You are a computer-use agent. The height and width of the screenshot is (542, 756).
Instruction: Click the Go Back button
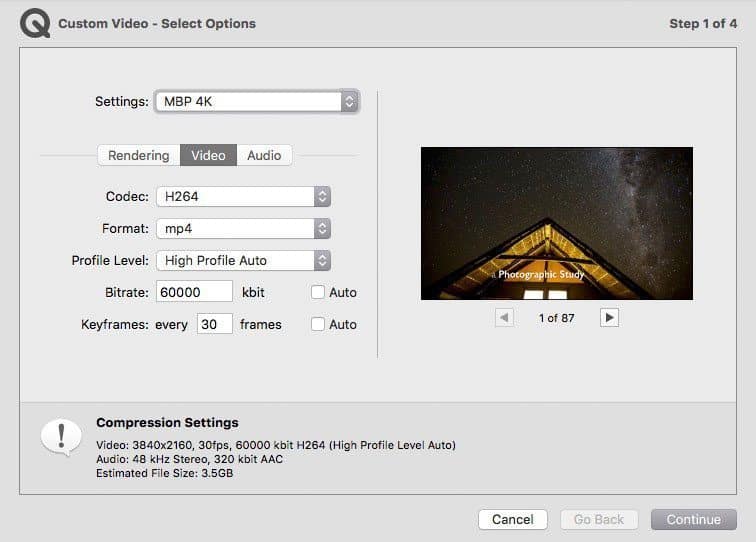coord(599,519)
